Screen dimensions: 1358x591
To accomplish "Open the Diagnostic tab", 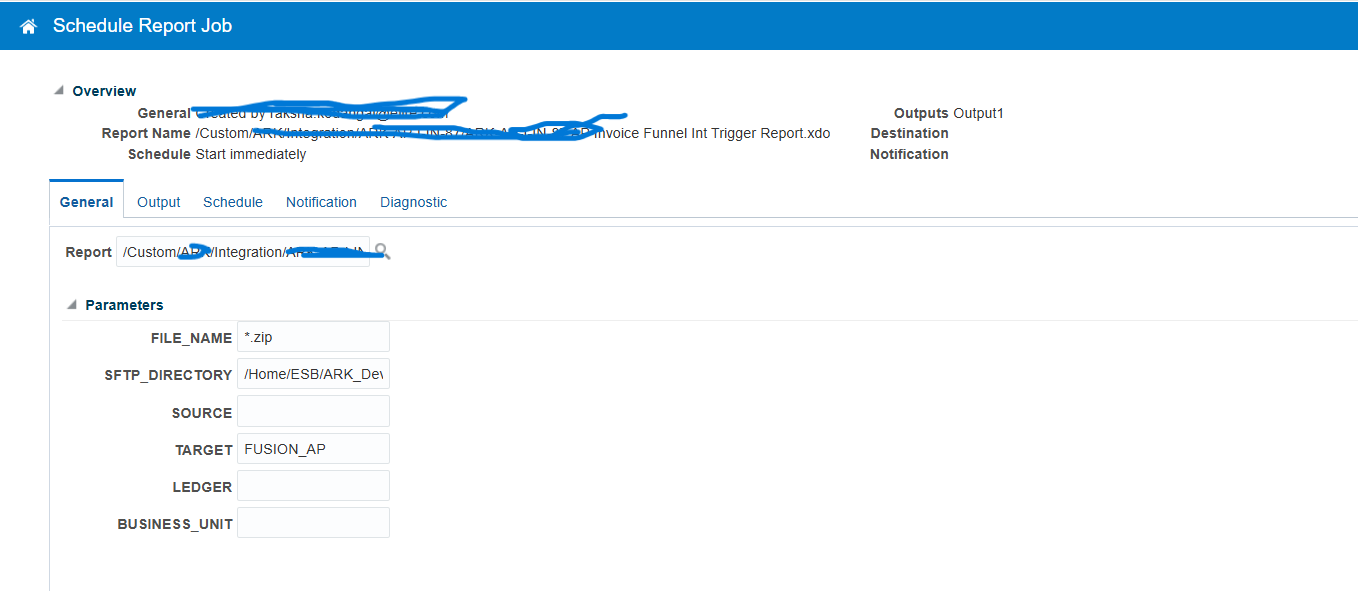I will point(413,201).
